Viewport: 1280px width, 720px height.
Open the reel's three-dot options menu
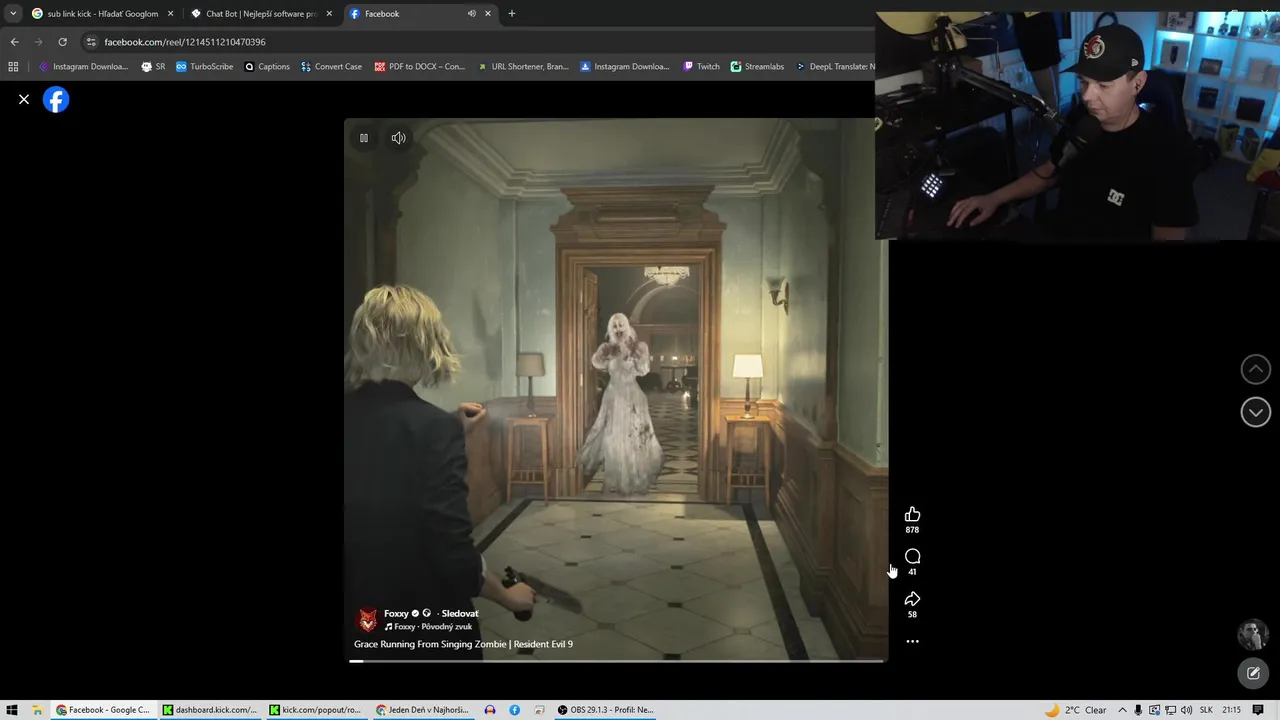pos(912,642)
